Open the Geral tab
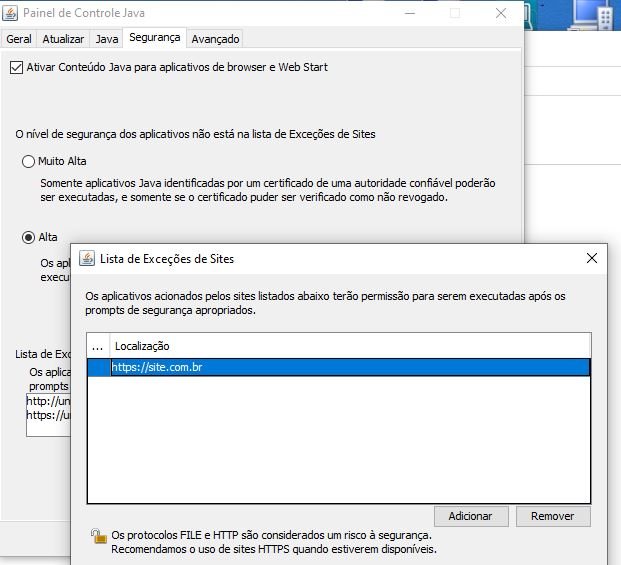 19,39
